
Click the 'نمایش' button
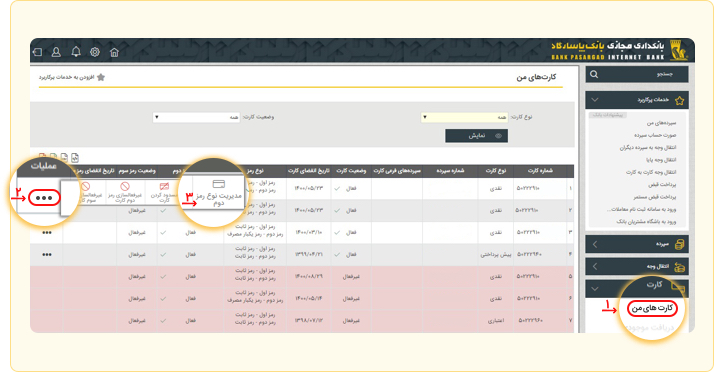476,136
